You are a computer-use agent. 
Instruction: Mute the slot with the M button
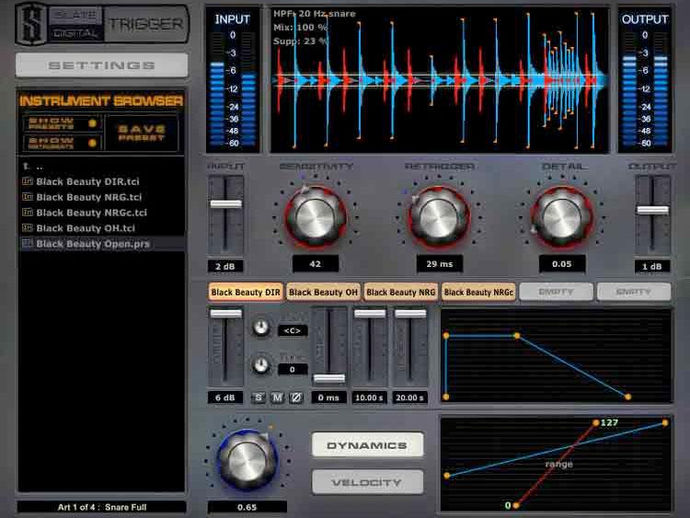[277, 398]
